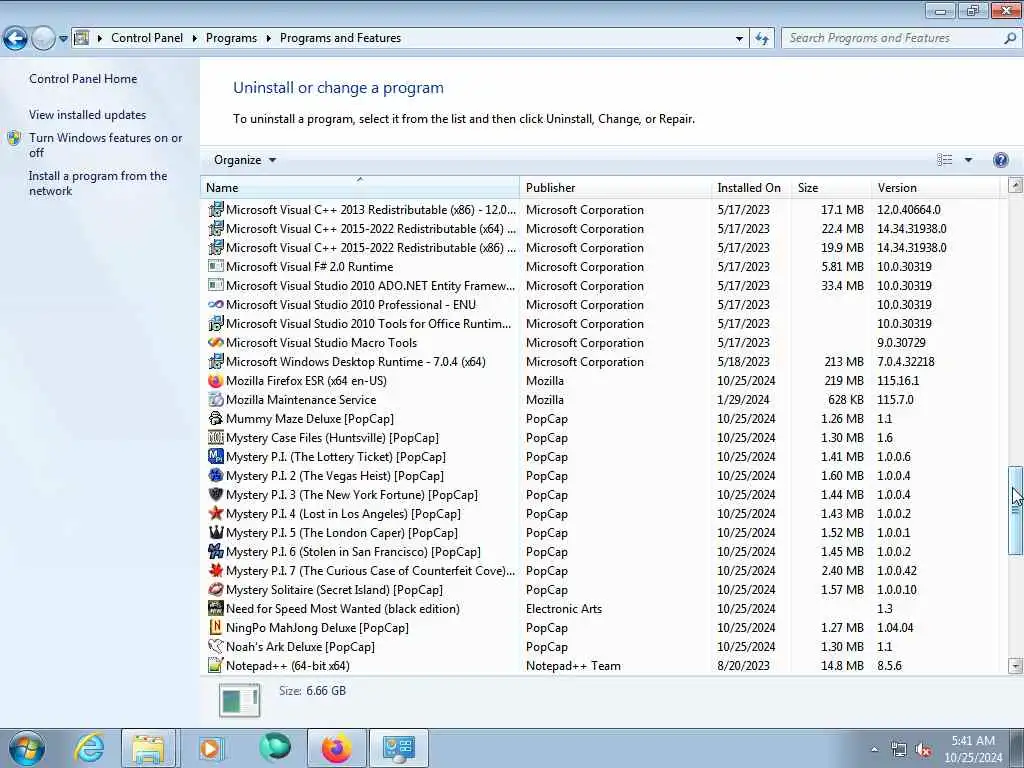Click the NingPo MahJong Deluxe icon

coord(216,627)
